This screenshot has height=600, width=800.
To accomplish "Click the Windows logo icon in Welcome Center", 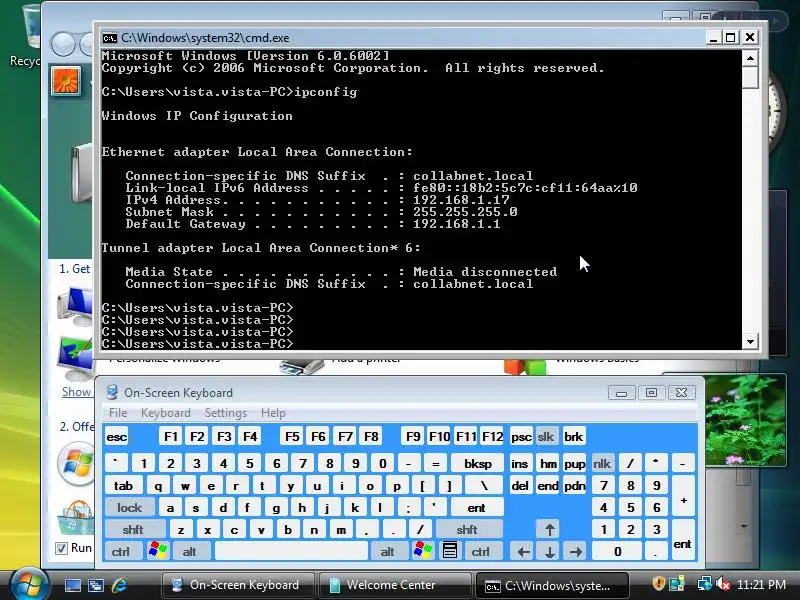I will (77, 463).
